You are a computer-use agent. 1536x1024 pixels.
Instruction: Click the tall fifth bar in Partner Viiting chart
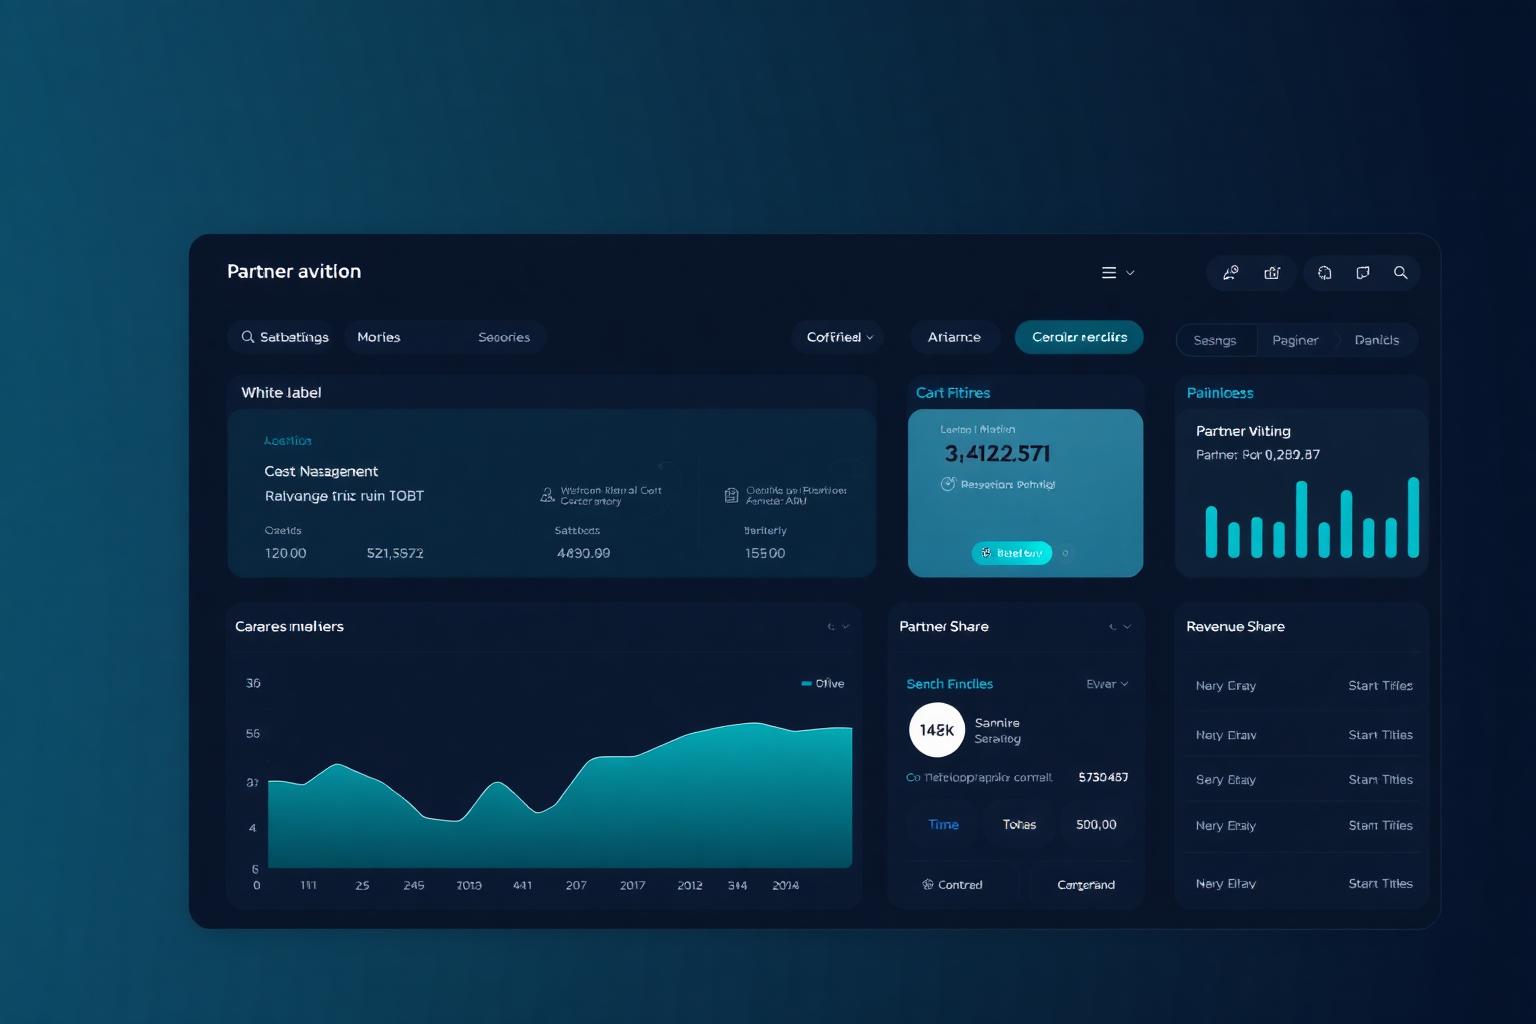1301,519
